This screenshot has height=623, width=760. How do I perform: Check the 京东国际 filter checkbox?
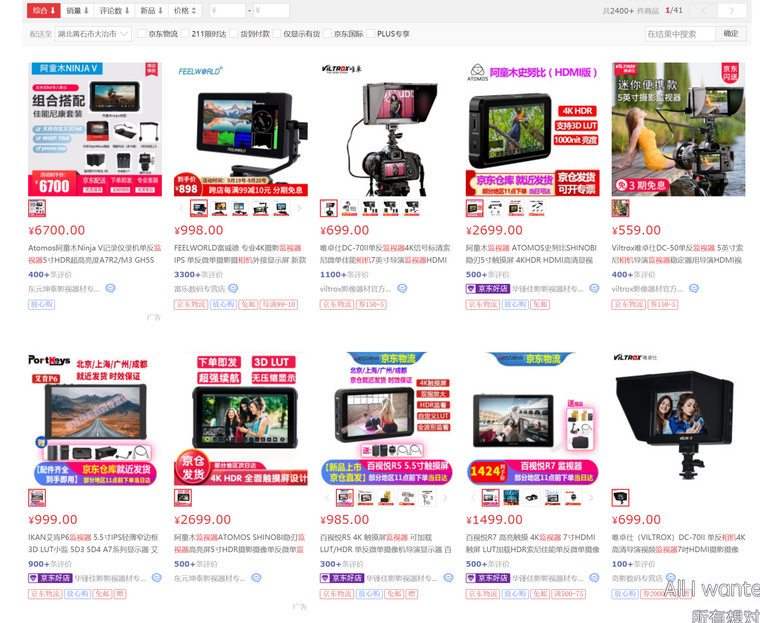tap(327, 33)
